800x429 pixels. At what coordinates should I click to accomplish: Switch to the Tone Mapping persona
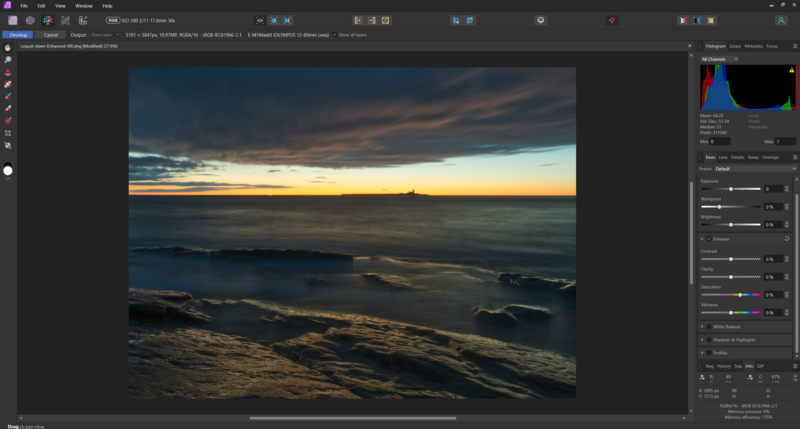point(65,20)
